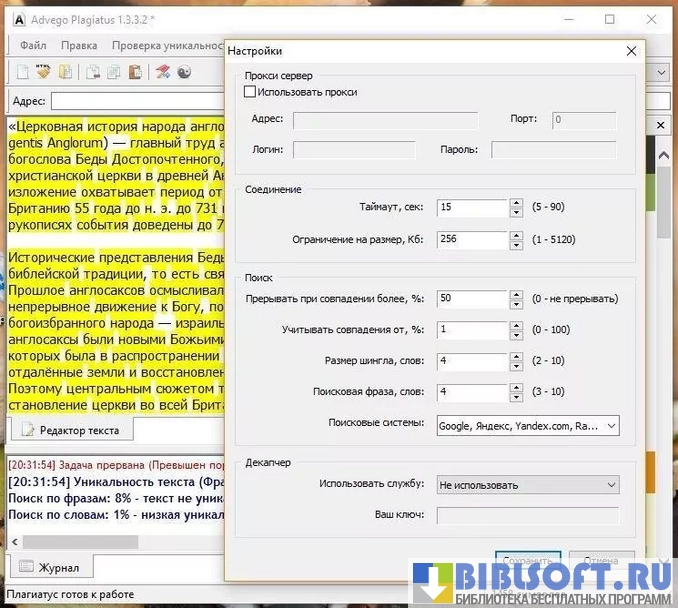
Task: Click the new document toolbar icon
Action: click(22, 72)
